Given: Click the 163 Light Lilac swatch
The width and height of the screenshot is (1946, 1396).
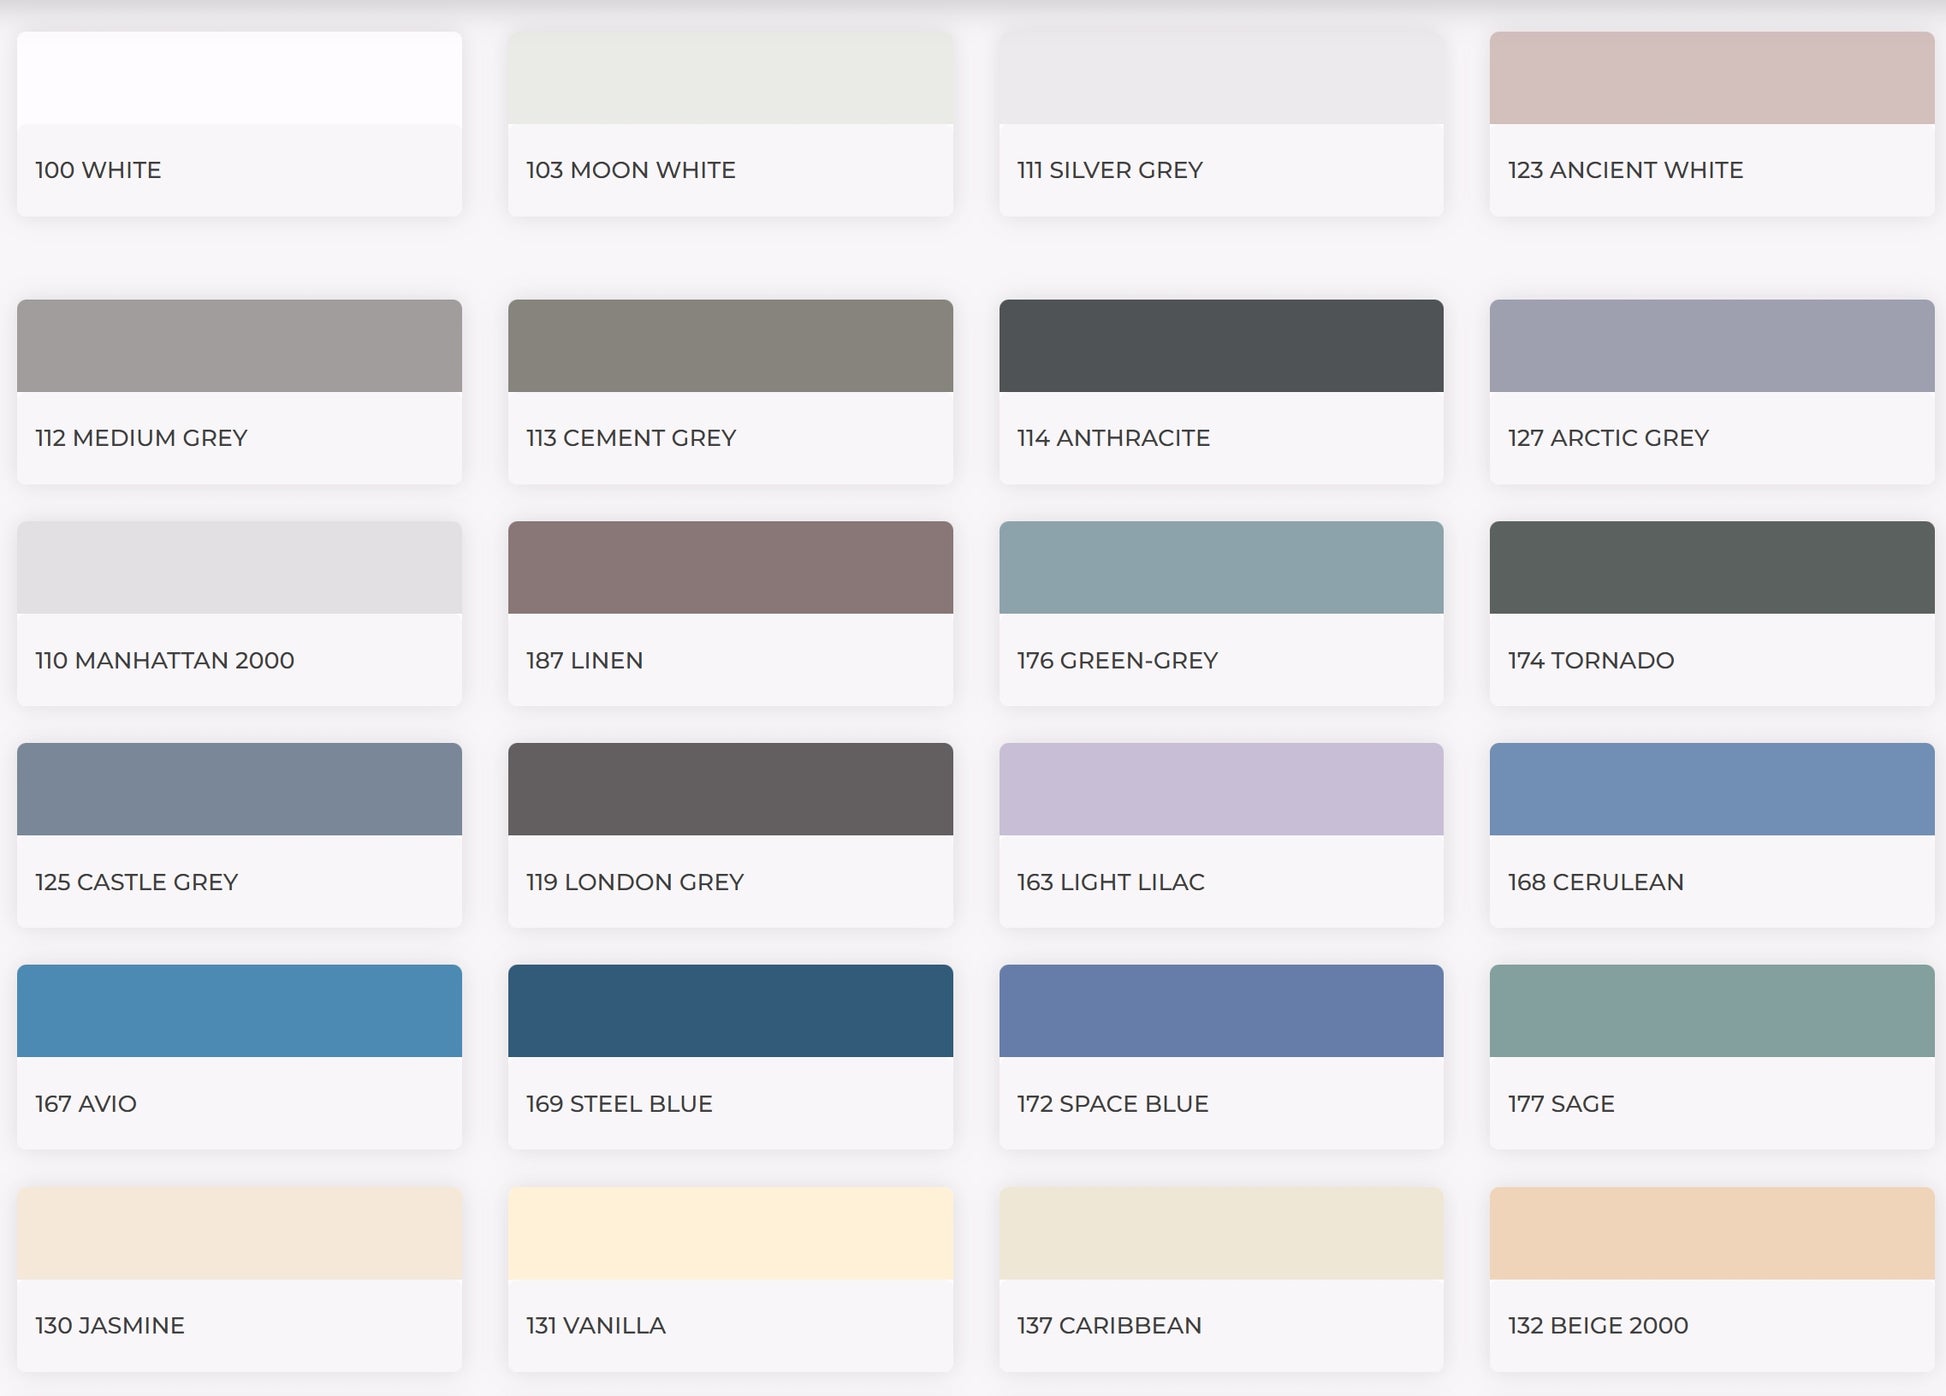Looking at the screenshot, I should [1221, 789].
